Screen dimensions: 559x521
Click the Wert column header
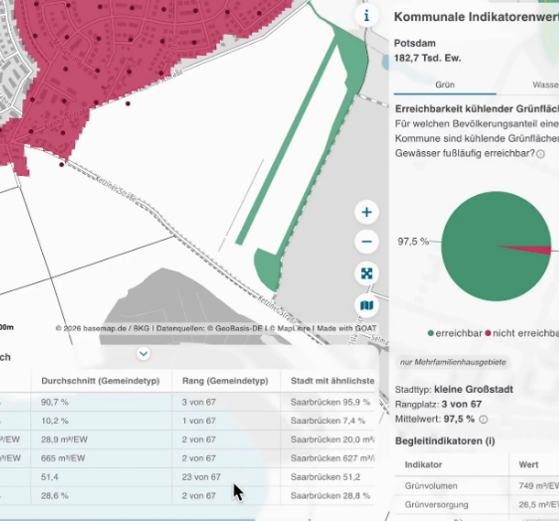(528, 465)
